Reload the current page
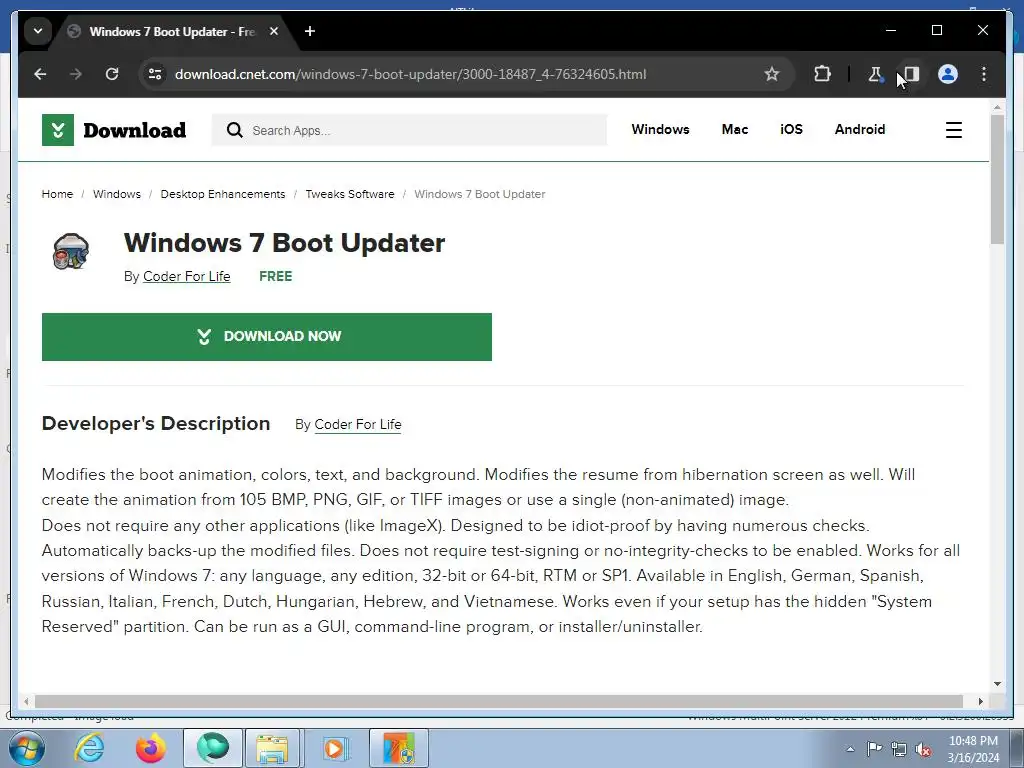This screenshot has width=1024, height=768. point(112,74)
